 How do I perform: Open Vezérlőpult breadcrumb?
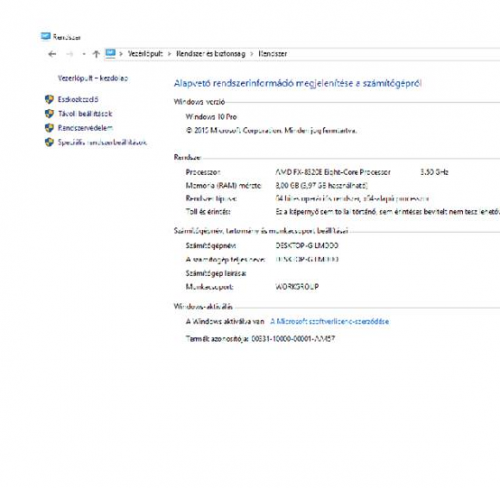pyautogui.click(x=145, y=54)
